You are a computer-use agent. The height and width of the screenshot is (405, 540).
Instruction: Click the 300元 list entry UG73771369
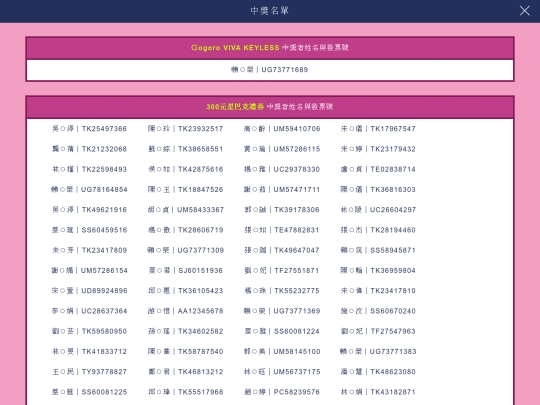coord(282,311)
